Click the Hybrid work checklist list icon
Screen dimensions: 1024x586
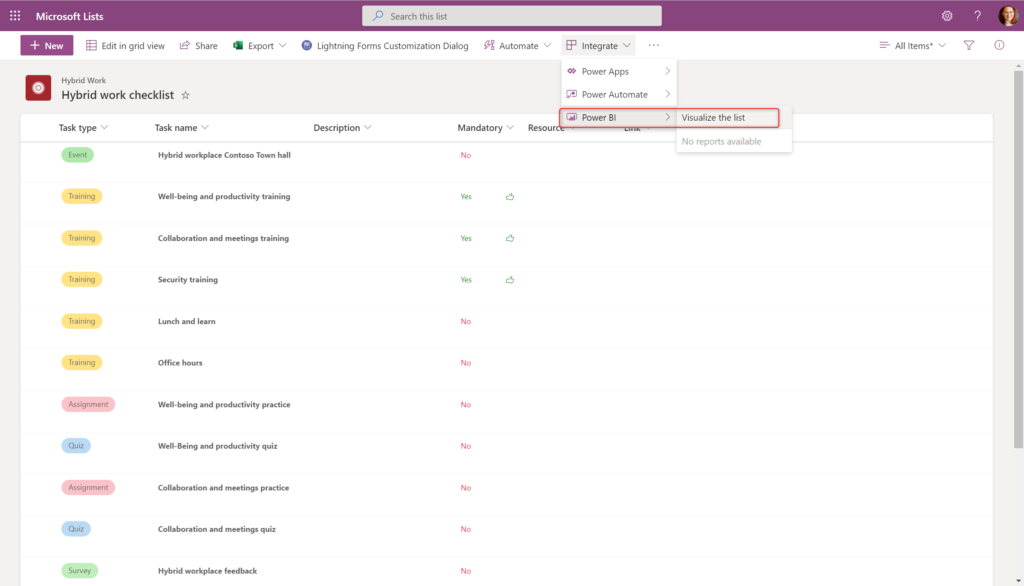pyautogui.click(x=39, y=88)
